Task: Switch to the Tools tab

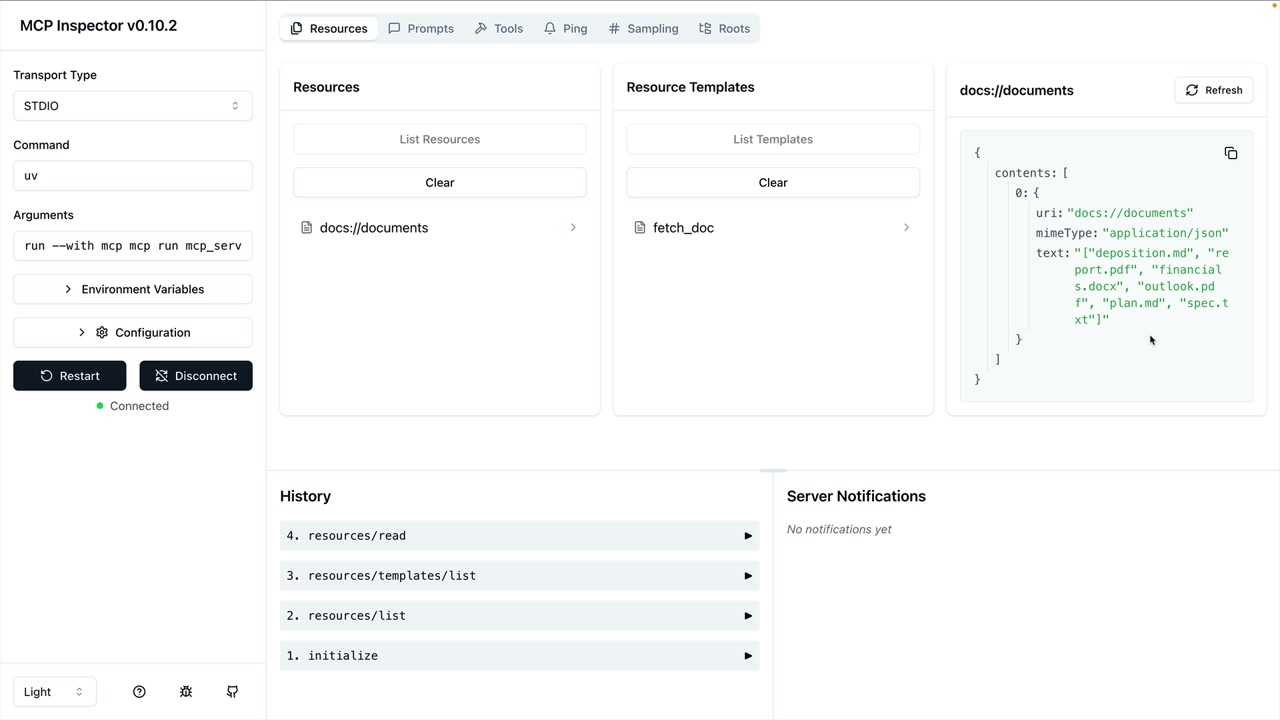Action: (499, 28)
